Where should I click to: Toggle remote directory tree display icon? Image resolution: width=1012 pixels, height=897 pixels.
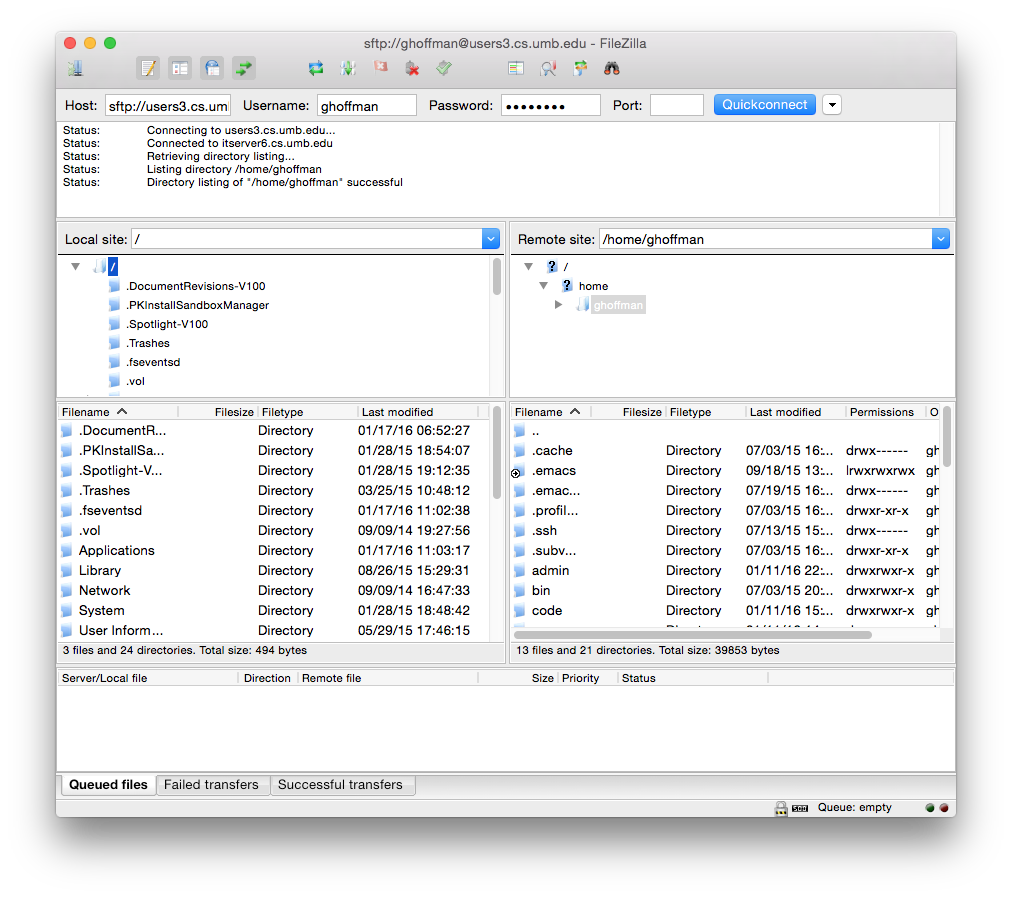click(x=212, y=68)
